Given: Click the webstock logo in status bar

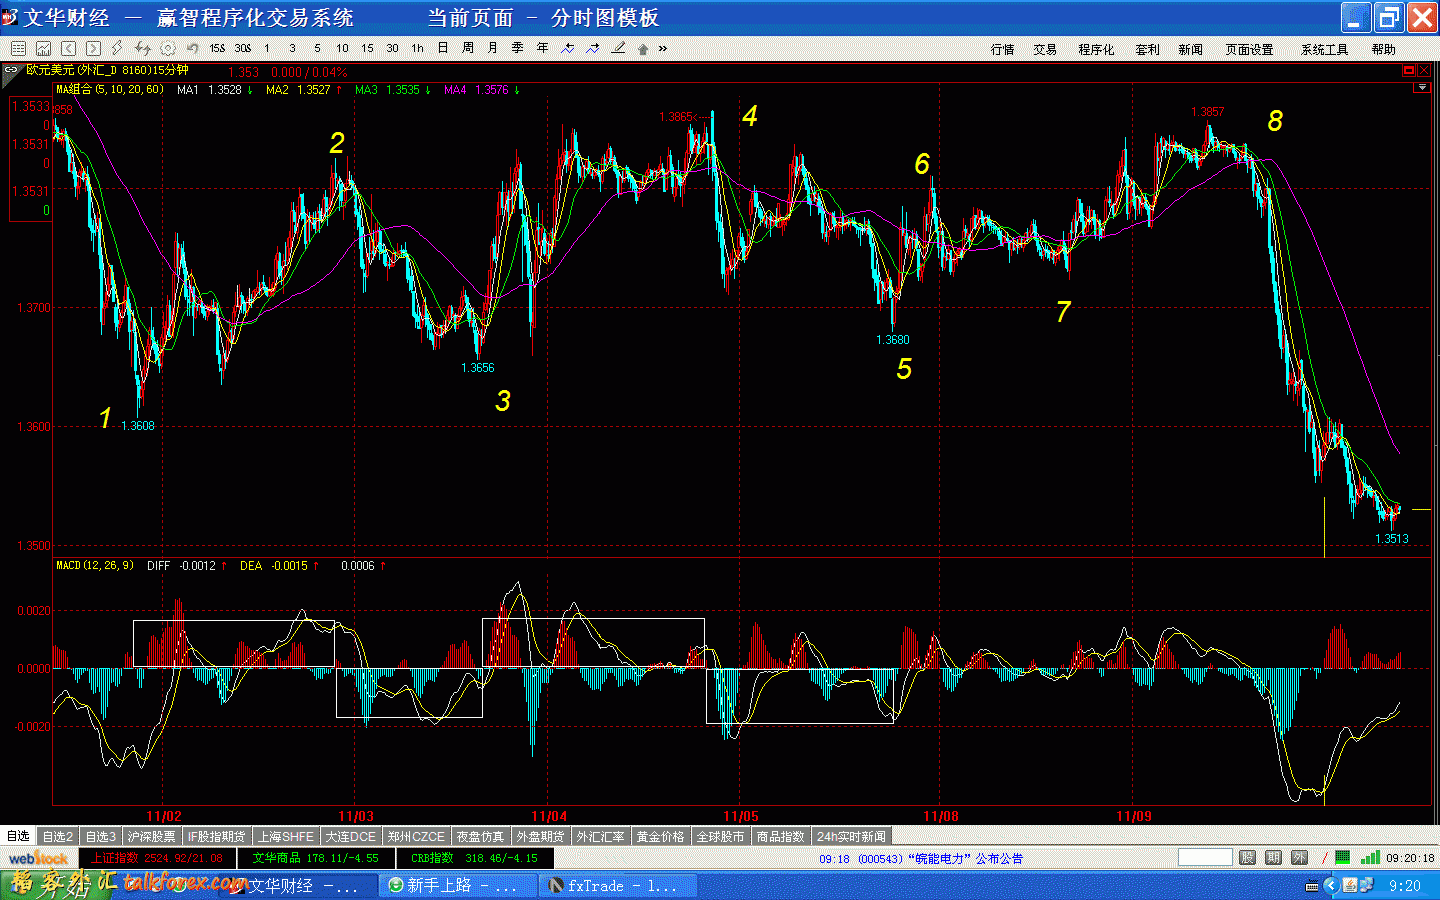Looking at the screenshot, I should (39, 858).
